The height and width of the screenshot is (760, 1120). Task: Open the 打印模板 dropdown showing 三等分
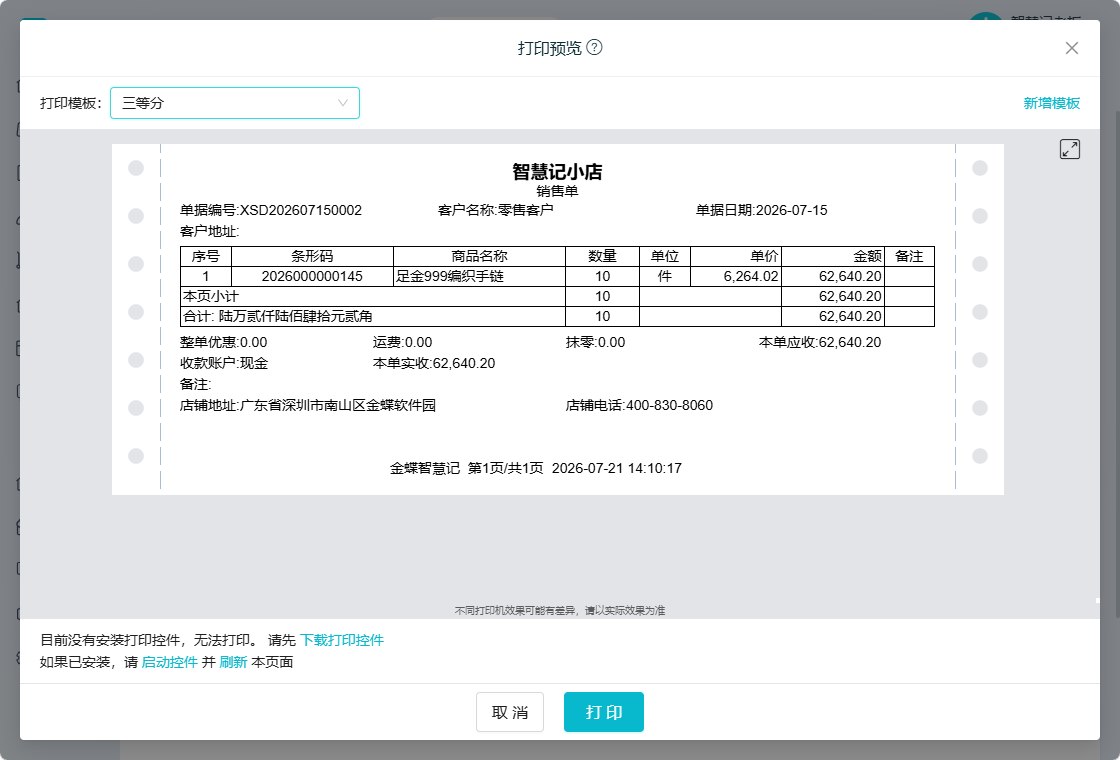(x=234, y=103)
